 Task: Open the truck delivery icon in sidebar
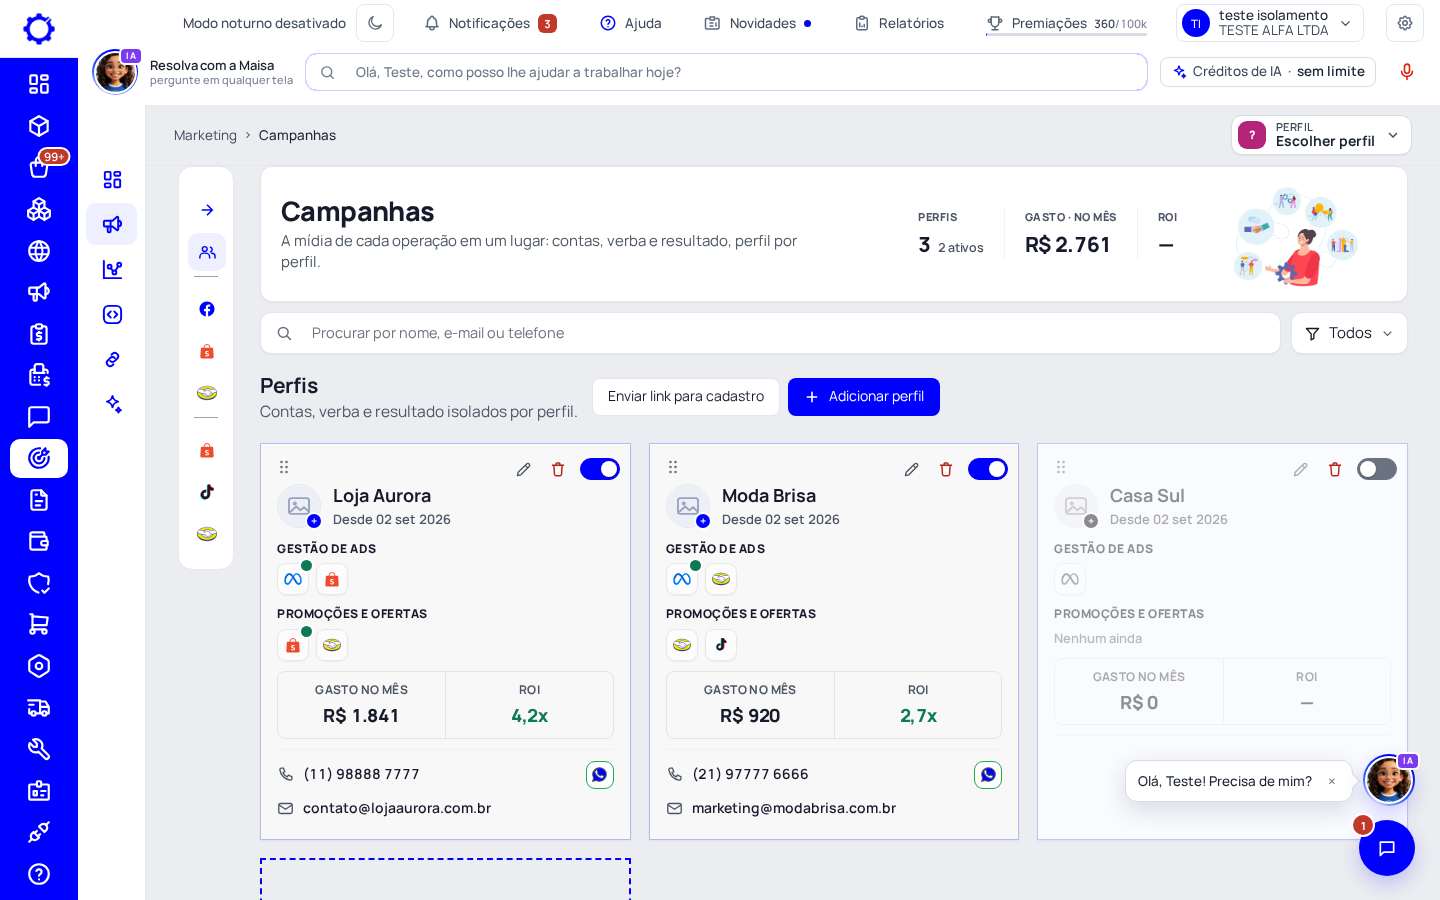click(x=39, y=708)
